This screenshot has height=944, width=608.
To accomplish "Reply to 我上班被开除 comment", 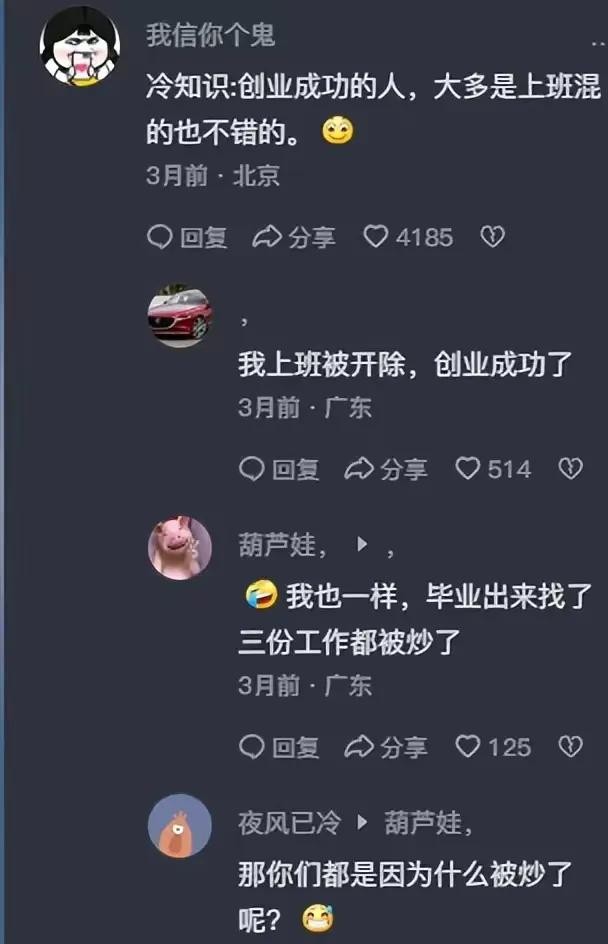I will point(279,469).
